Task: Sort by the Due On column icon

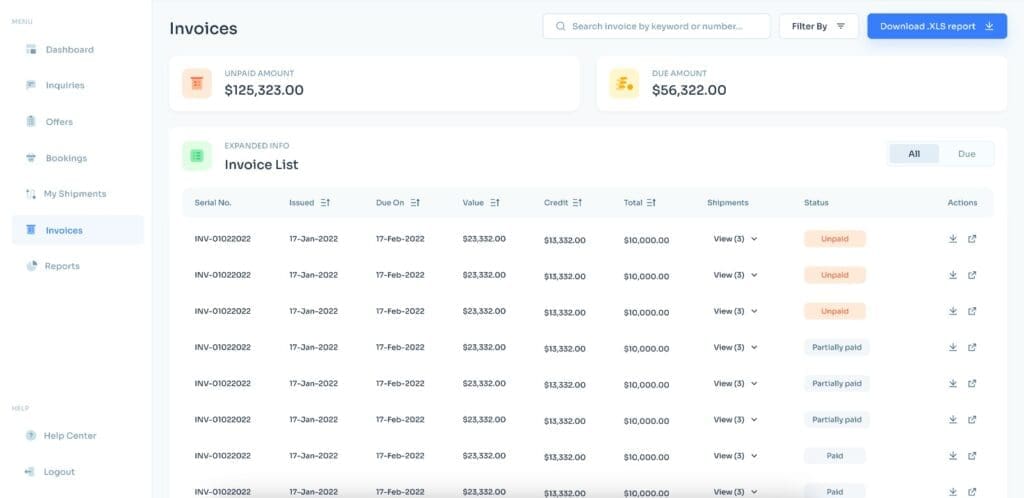Action: 414,203
